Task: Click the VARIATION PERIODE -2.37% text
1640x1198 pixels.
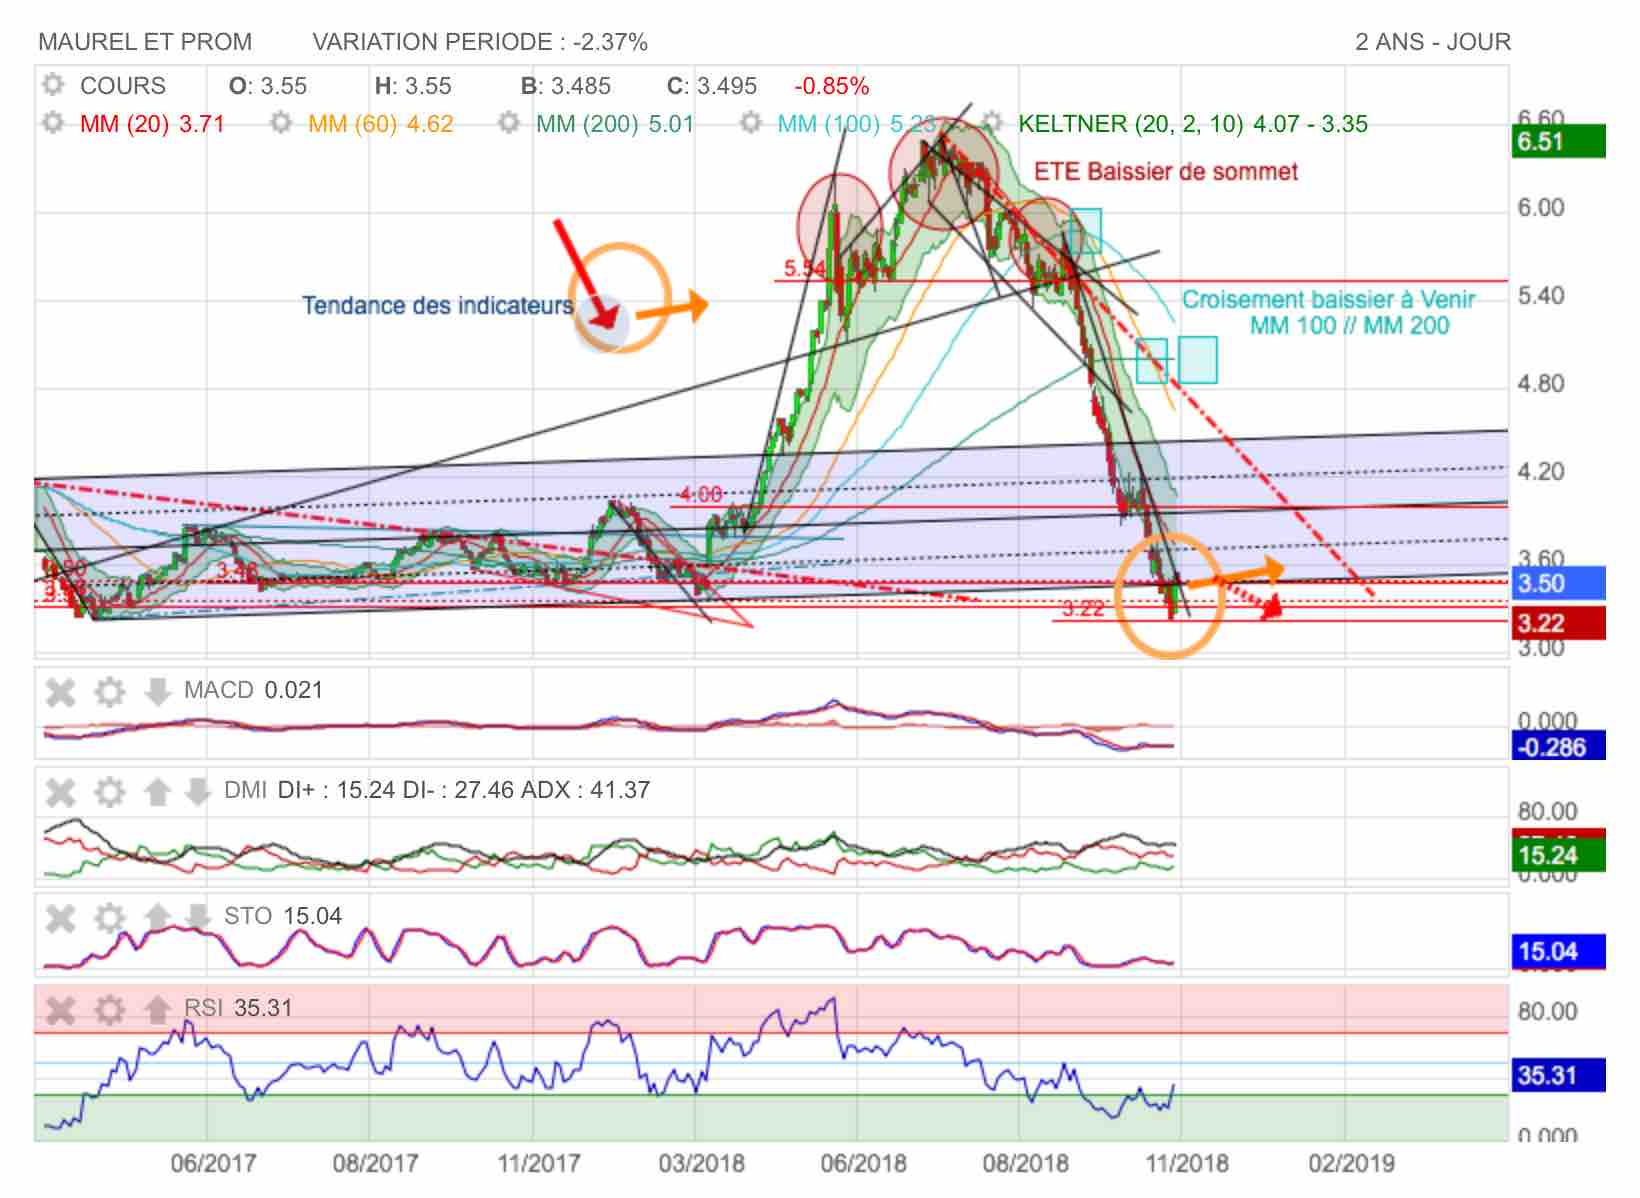Action: click(480, 42)
